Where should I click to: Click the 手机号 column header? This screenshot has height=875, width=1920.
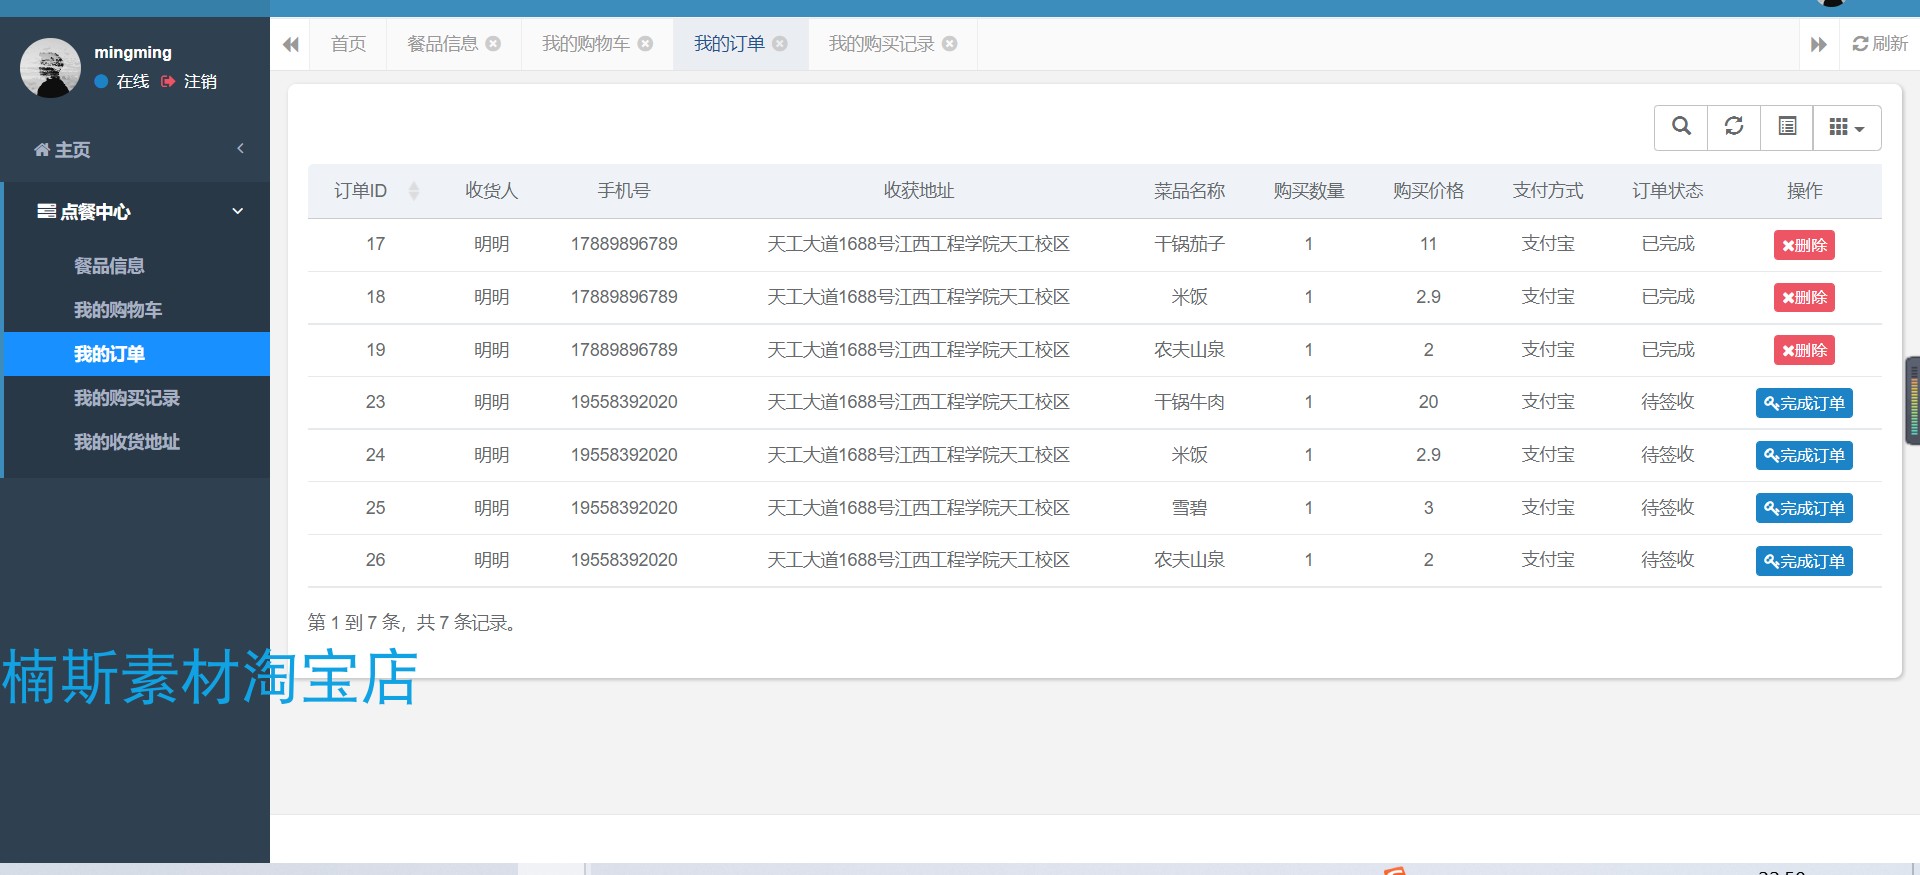point(624,191)
